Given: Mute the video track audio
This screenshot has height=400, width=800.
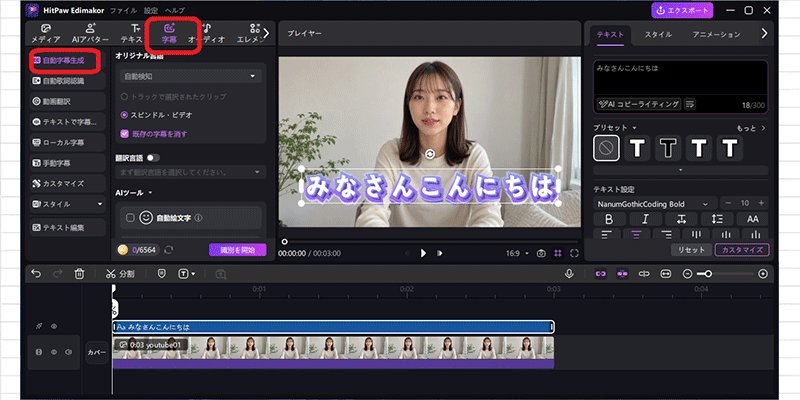Looking at the screenshot, I should pos(69,352).
